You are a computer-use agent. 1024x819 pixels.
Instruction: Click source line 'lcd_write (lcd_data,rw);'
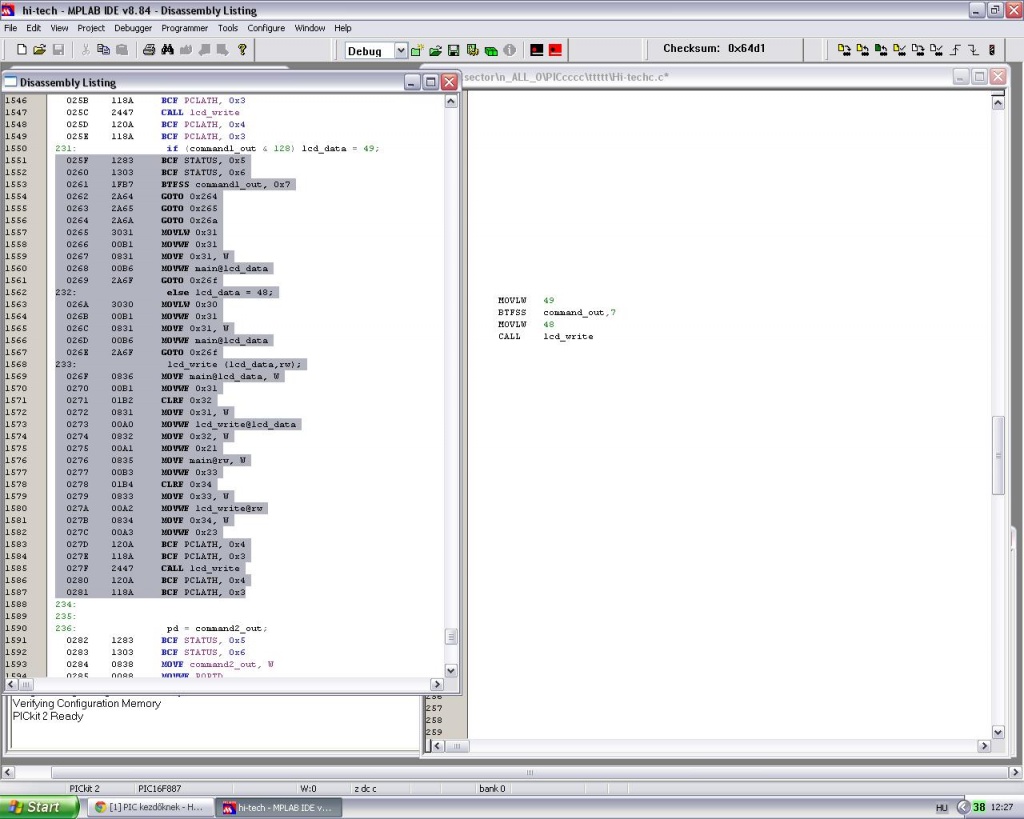(234, 364)
